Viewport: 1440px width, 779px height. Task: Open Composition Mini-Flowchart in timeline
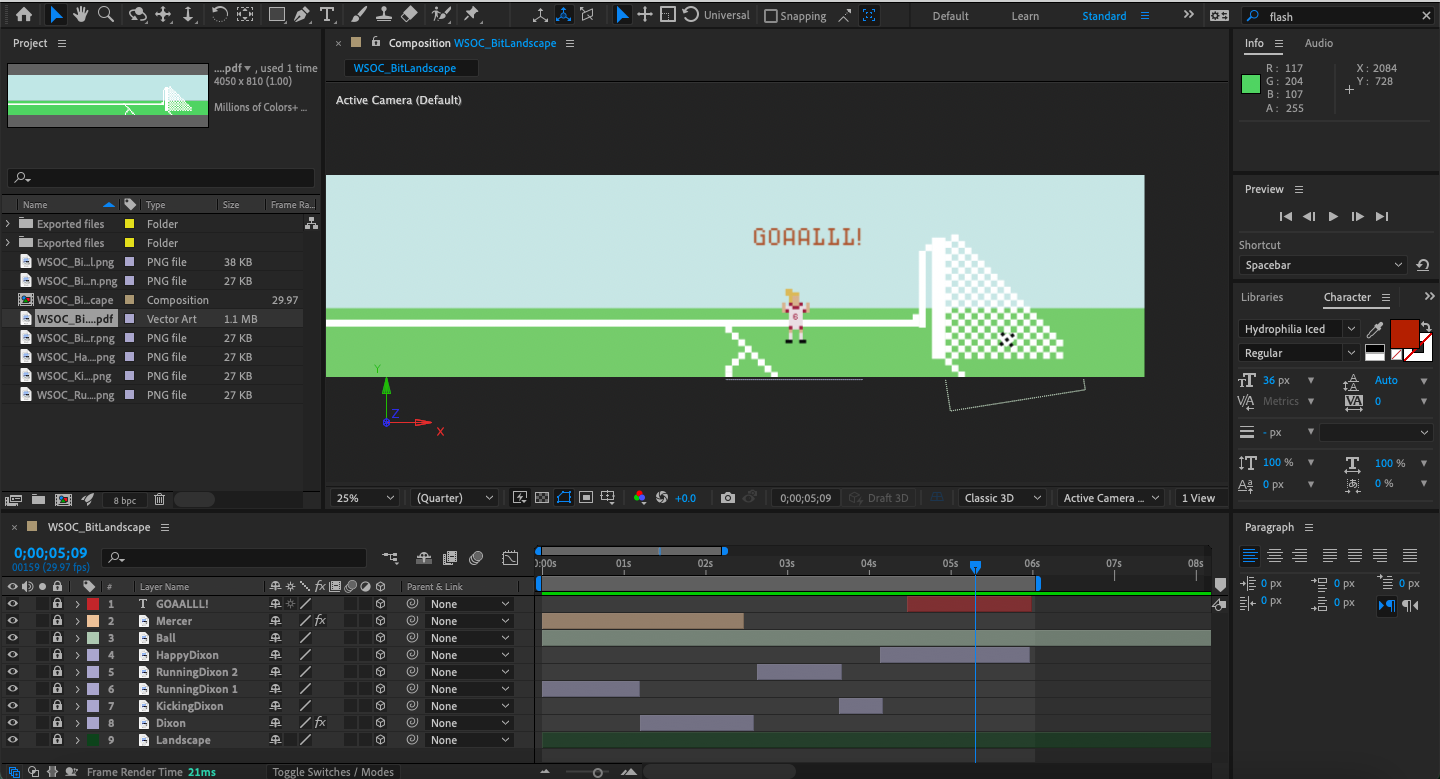[390, 558]
